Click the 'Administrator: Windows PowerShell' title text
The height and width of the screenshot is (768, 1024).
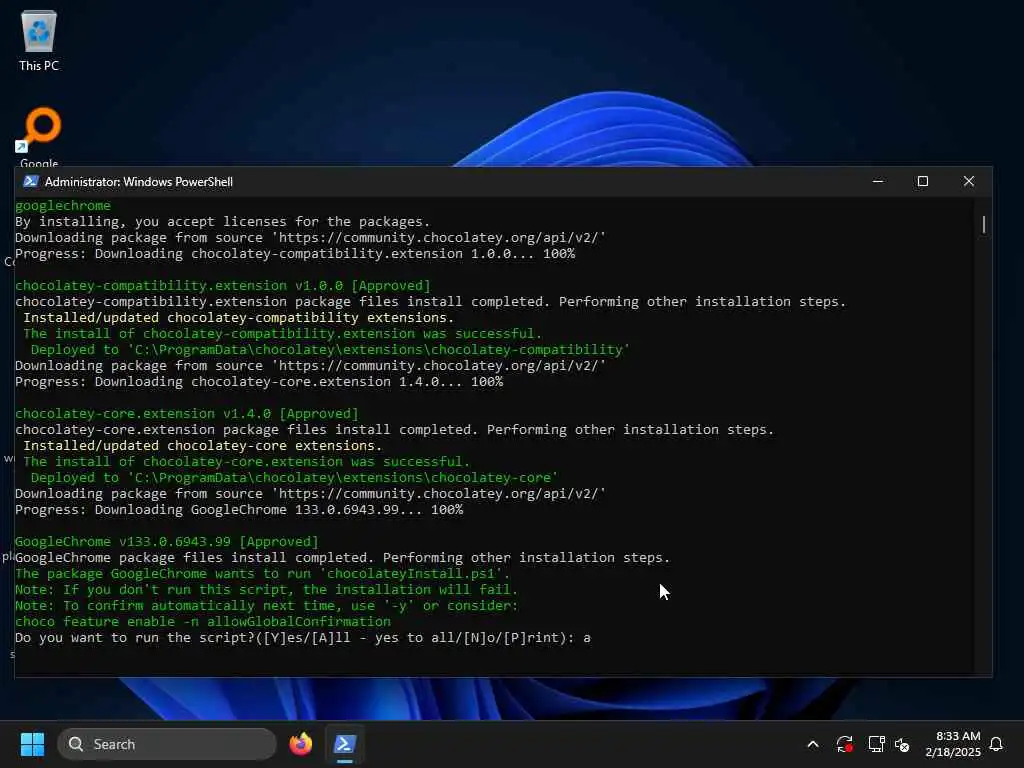(138, 182)
